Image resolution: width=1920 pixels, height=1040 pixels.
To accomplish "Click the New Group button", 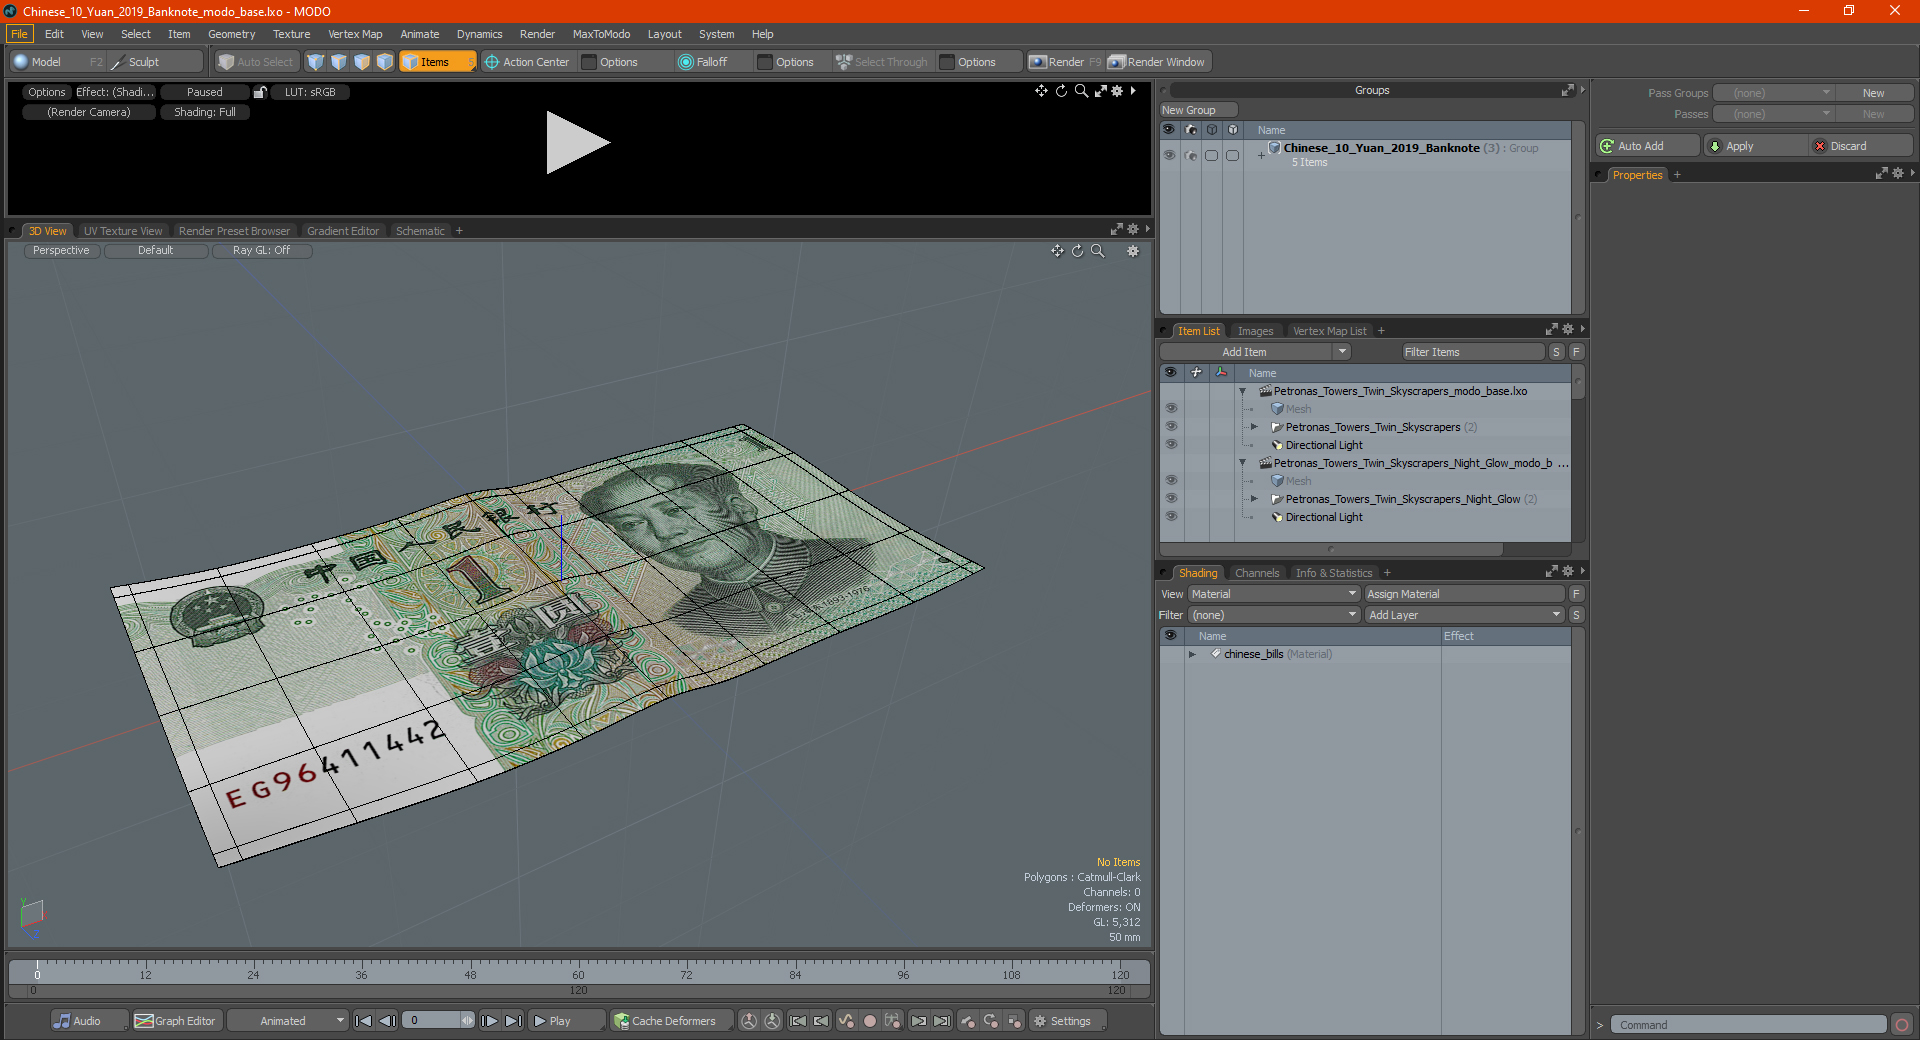I will [x=1198, y=110].
